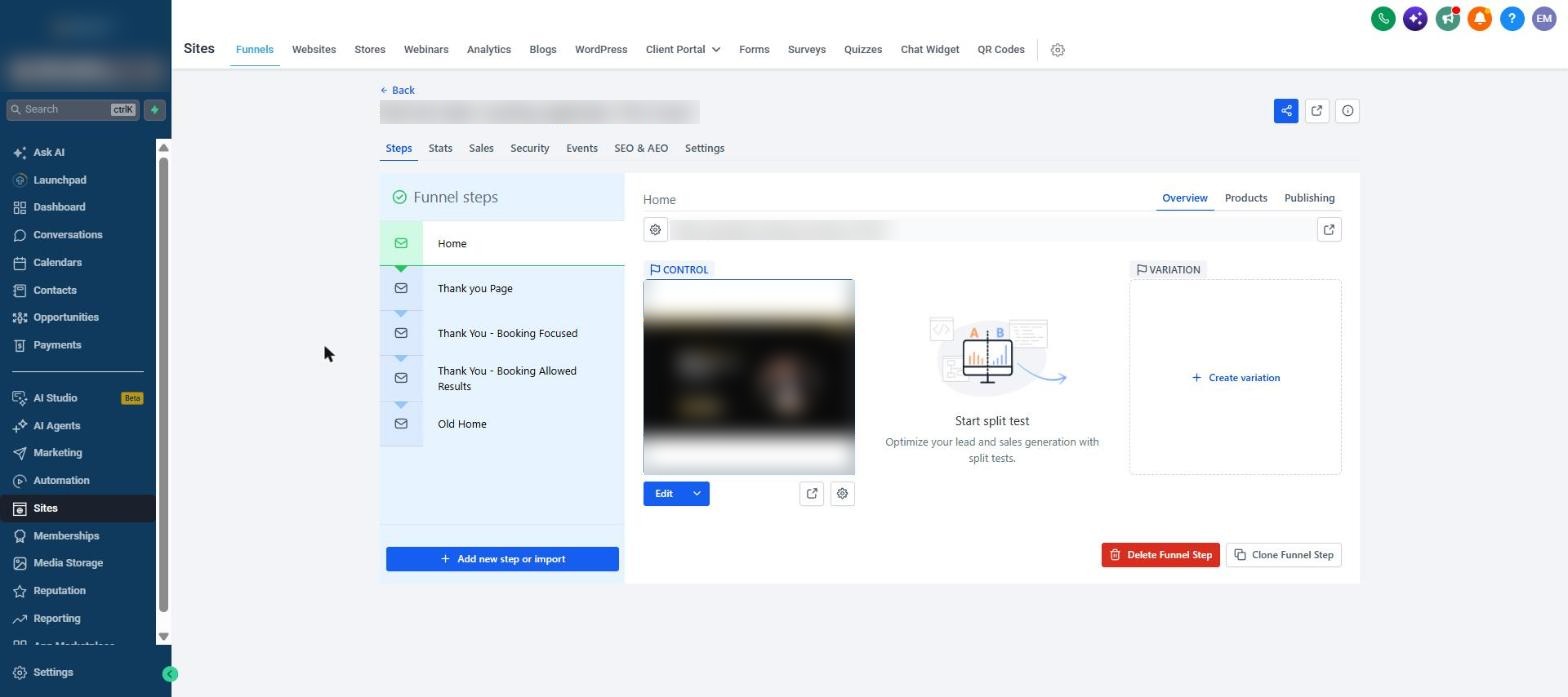Switch to the Stores tab
This screenshot has width=1568, height=697.
pos(370,49)
